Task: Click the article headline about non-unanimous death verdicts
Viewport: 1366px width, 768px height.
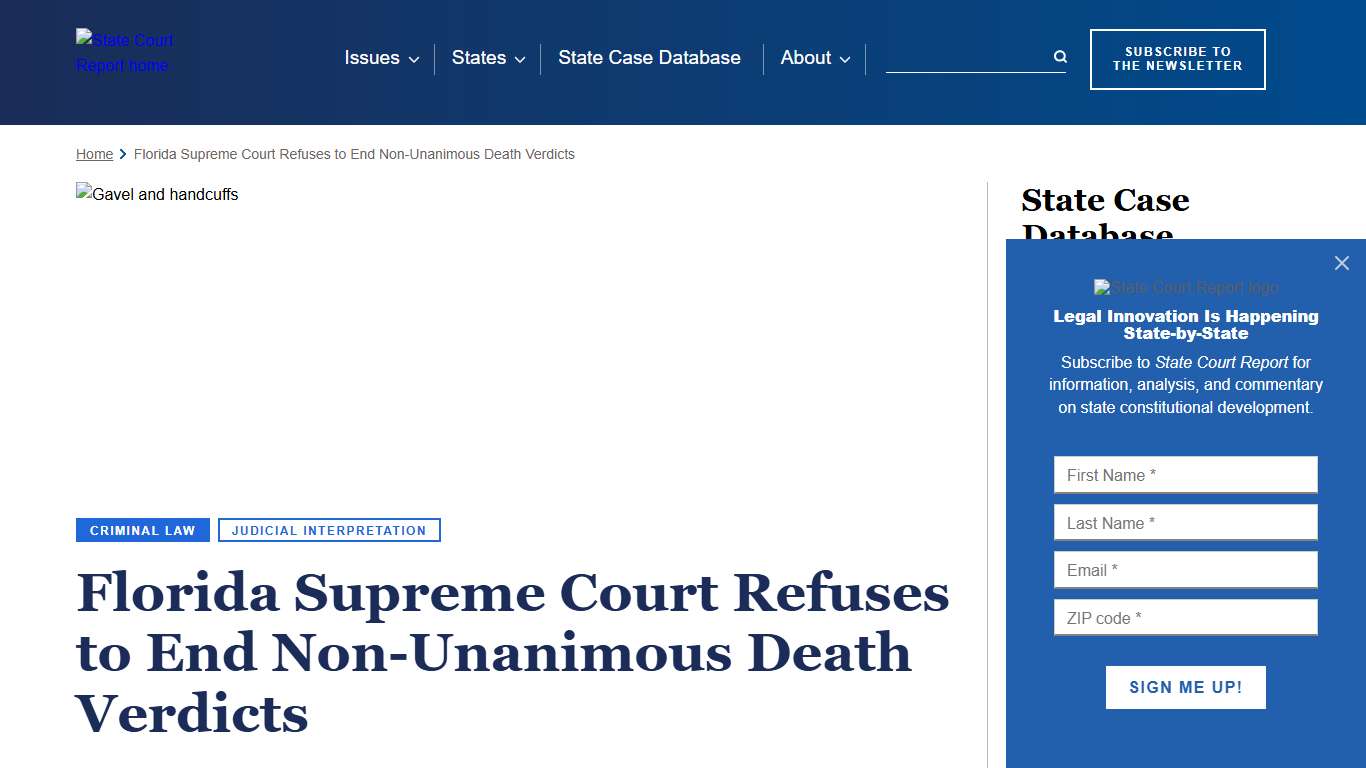Action: pos(512,655)
